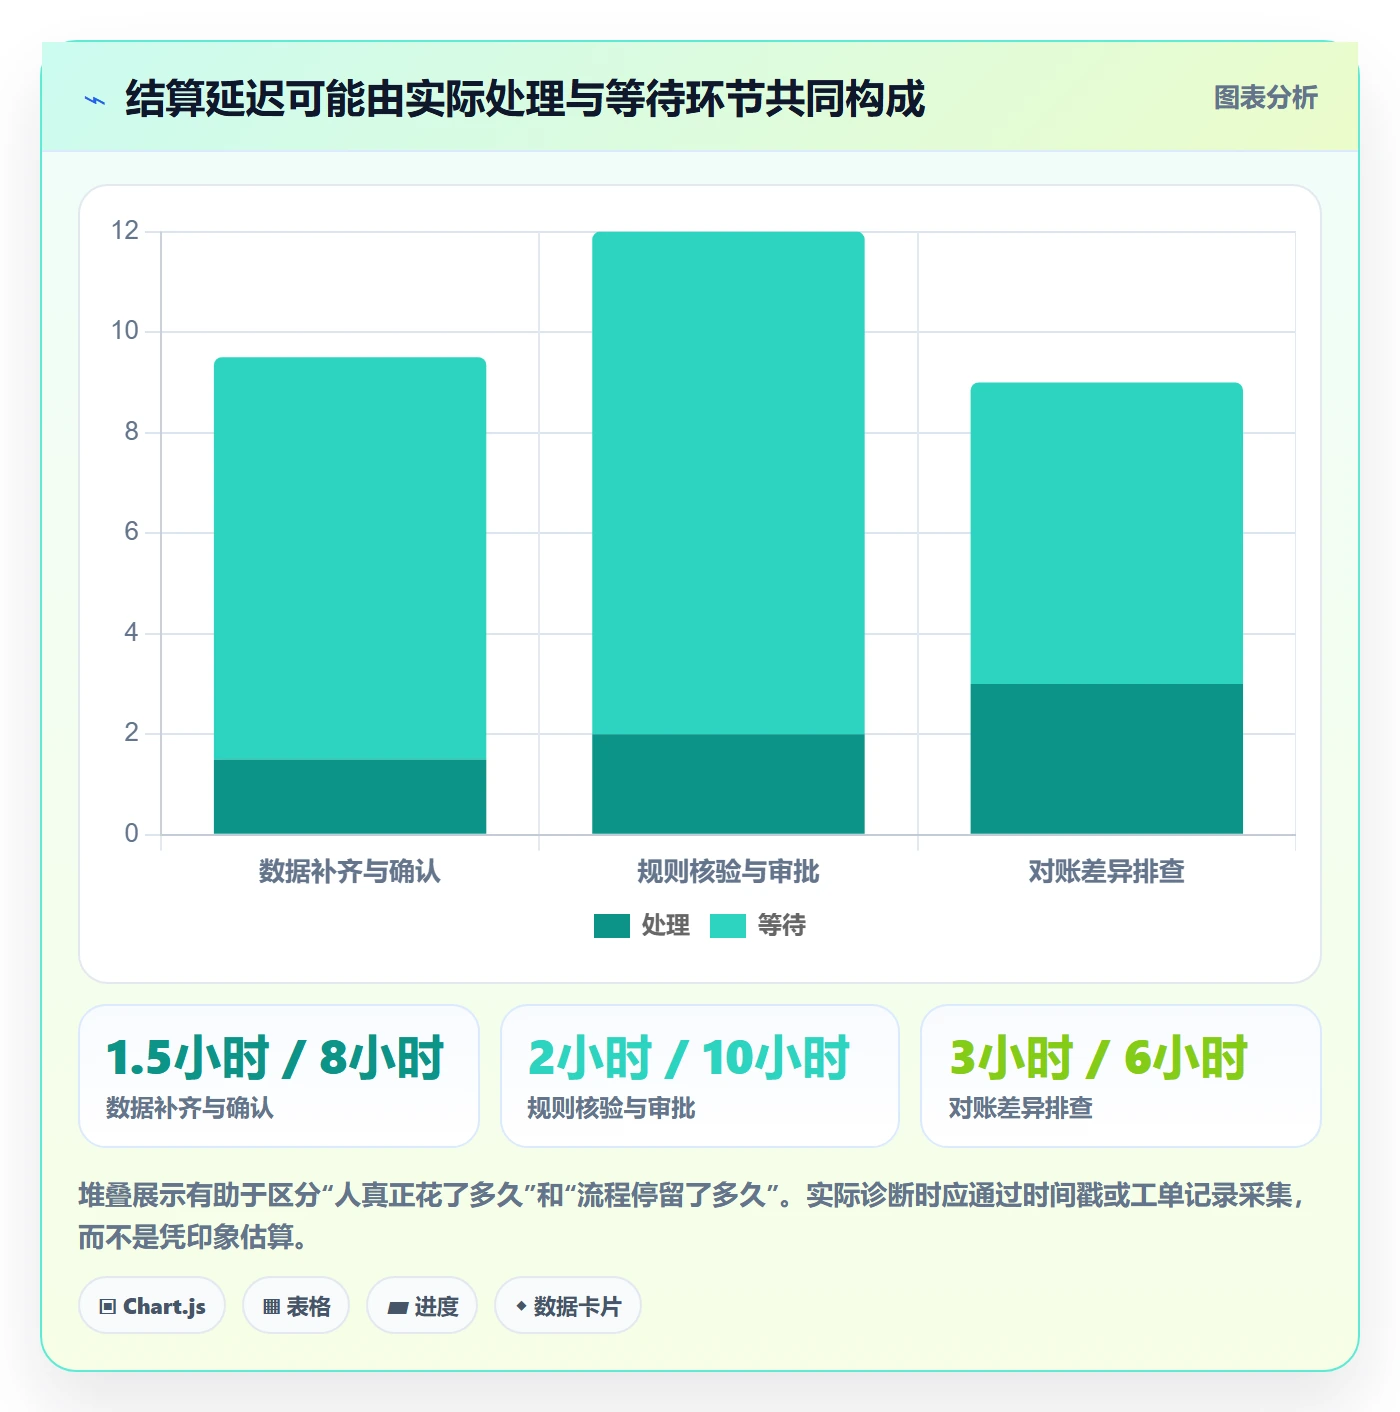Click the 数据补齐与确认 x-axis label
1400x1412 pixels.
[350, 872]
